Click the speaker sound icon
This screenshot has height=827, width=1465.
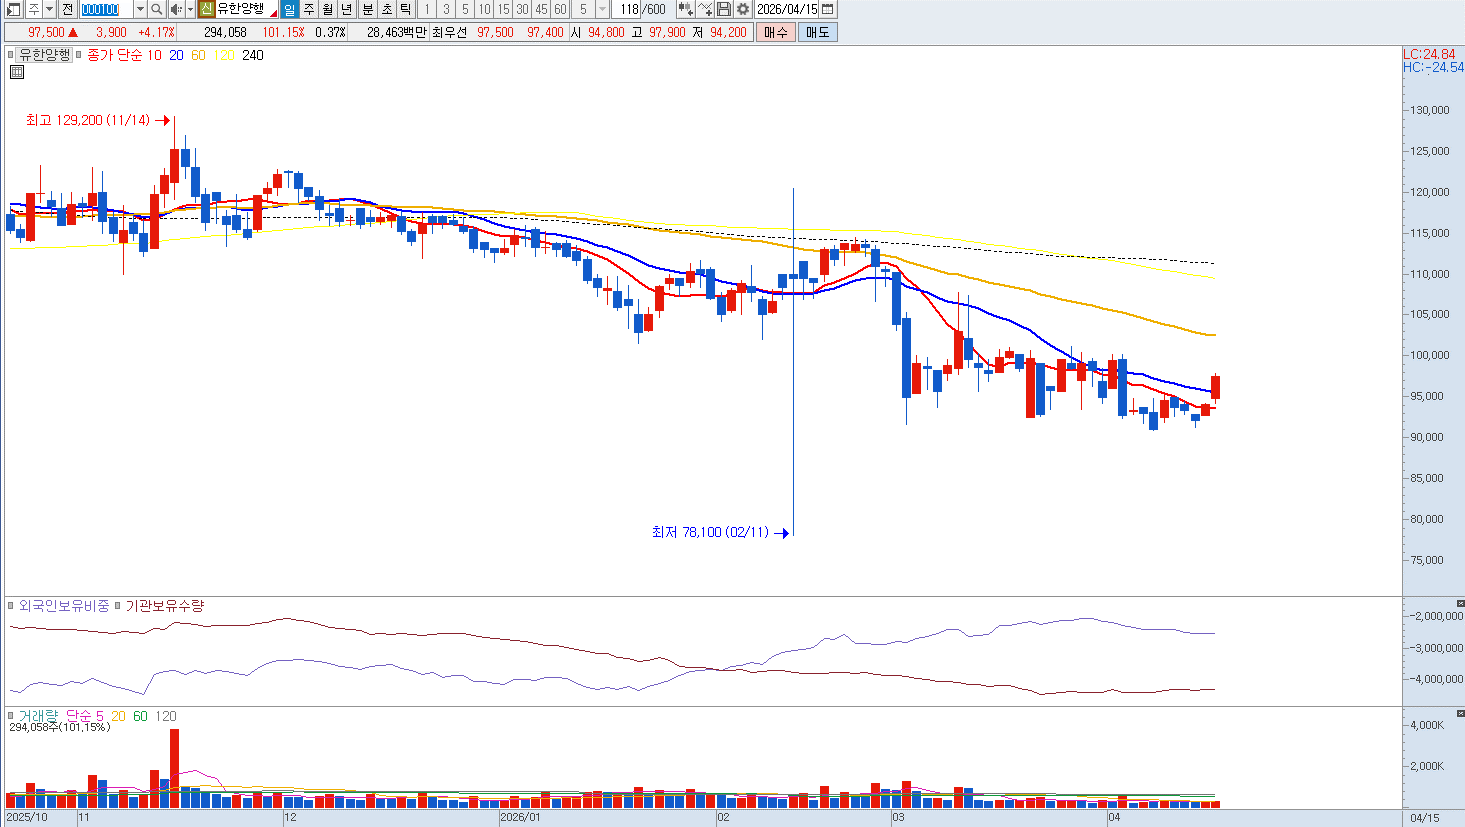(176, 9)
